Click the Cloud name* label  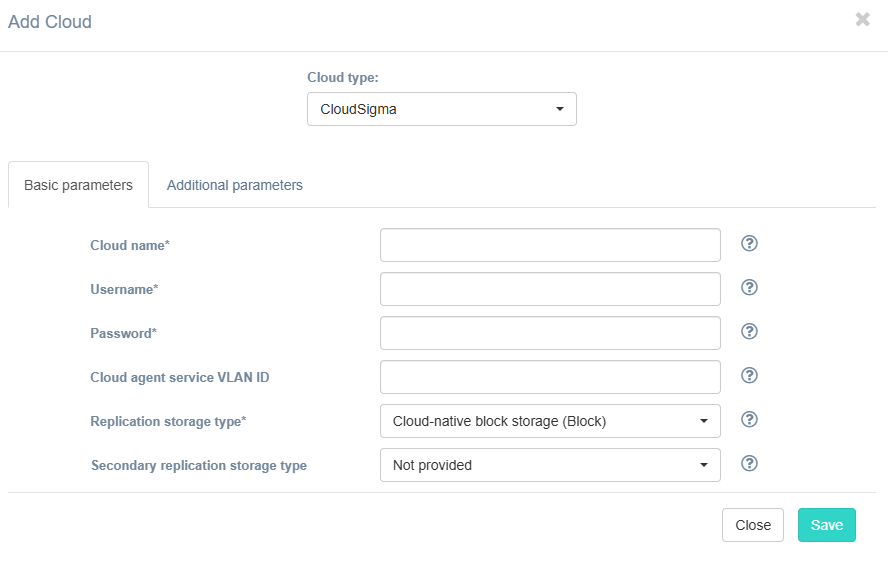click(130, 245)
